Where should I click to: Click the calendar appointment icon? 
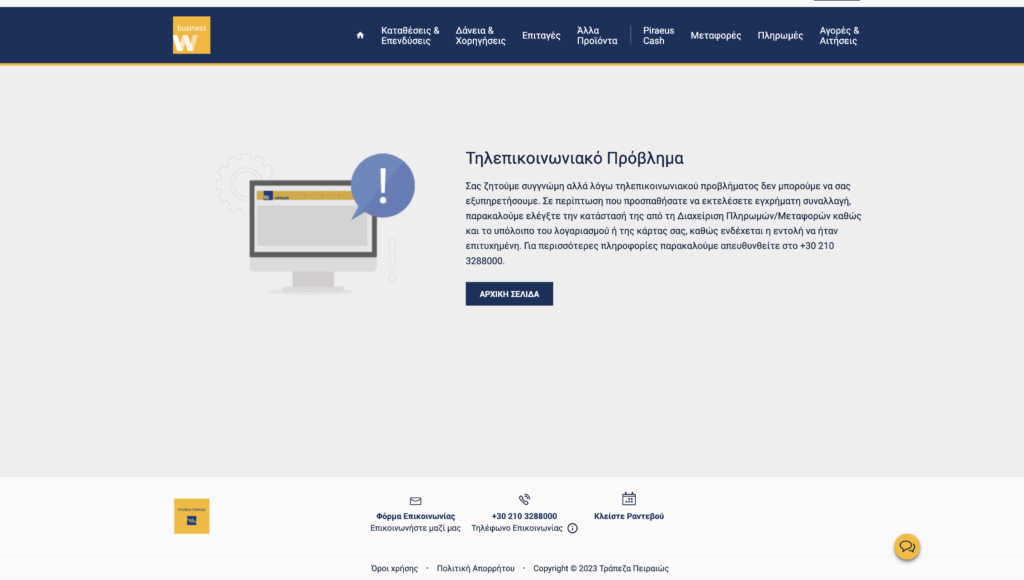pos(629,499)
